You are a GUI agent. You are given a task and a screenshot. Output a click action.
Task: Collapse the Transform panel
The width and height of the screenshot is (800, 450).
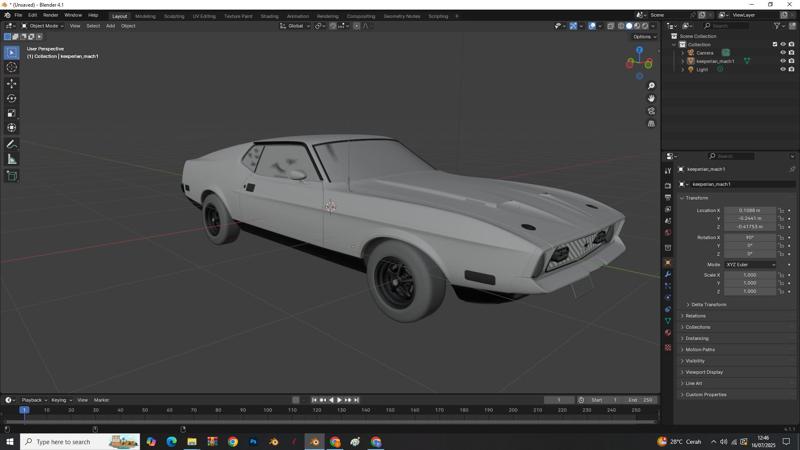pos(696,198)
